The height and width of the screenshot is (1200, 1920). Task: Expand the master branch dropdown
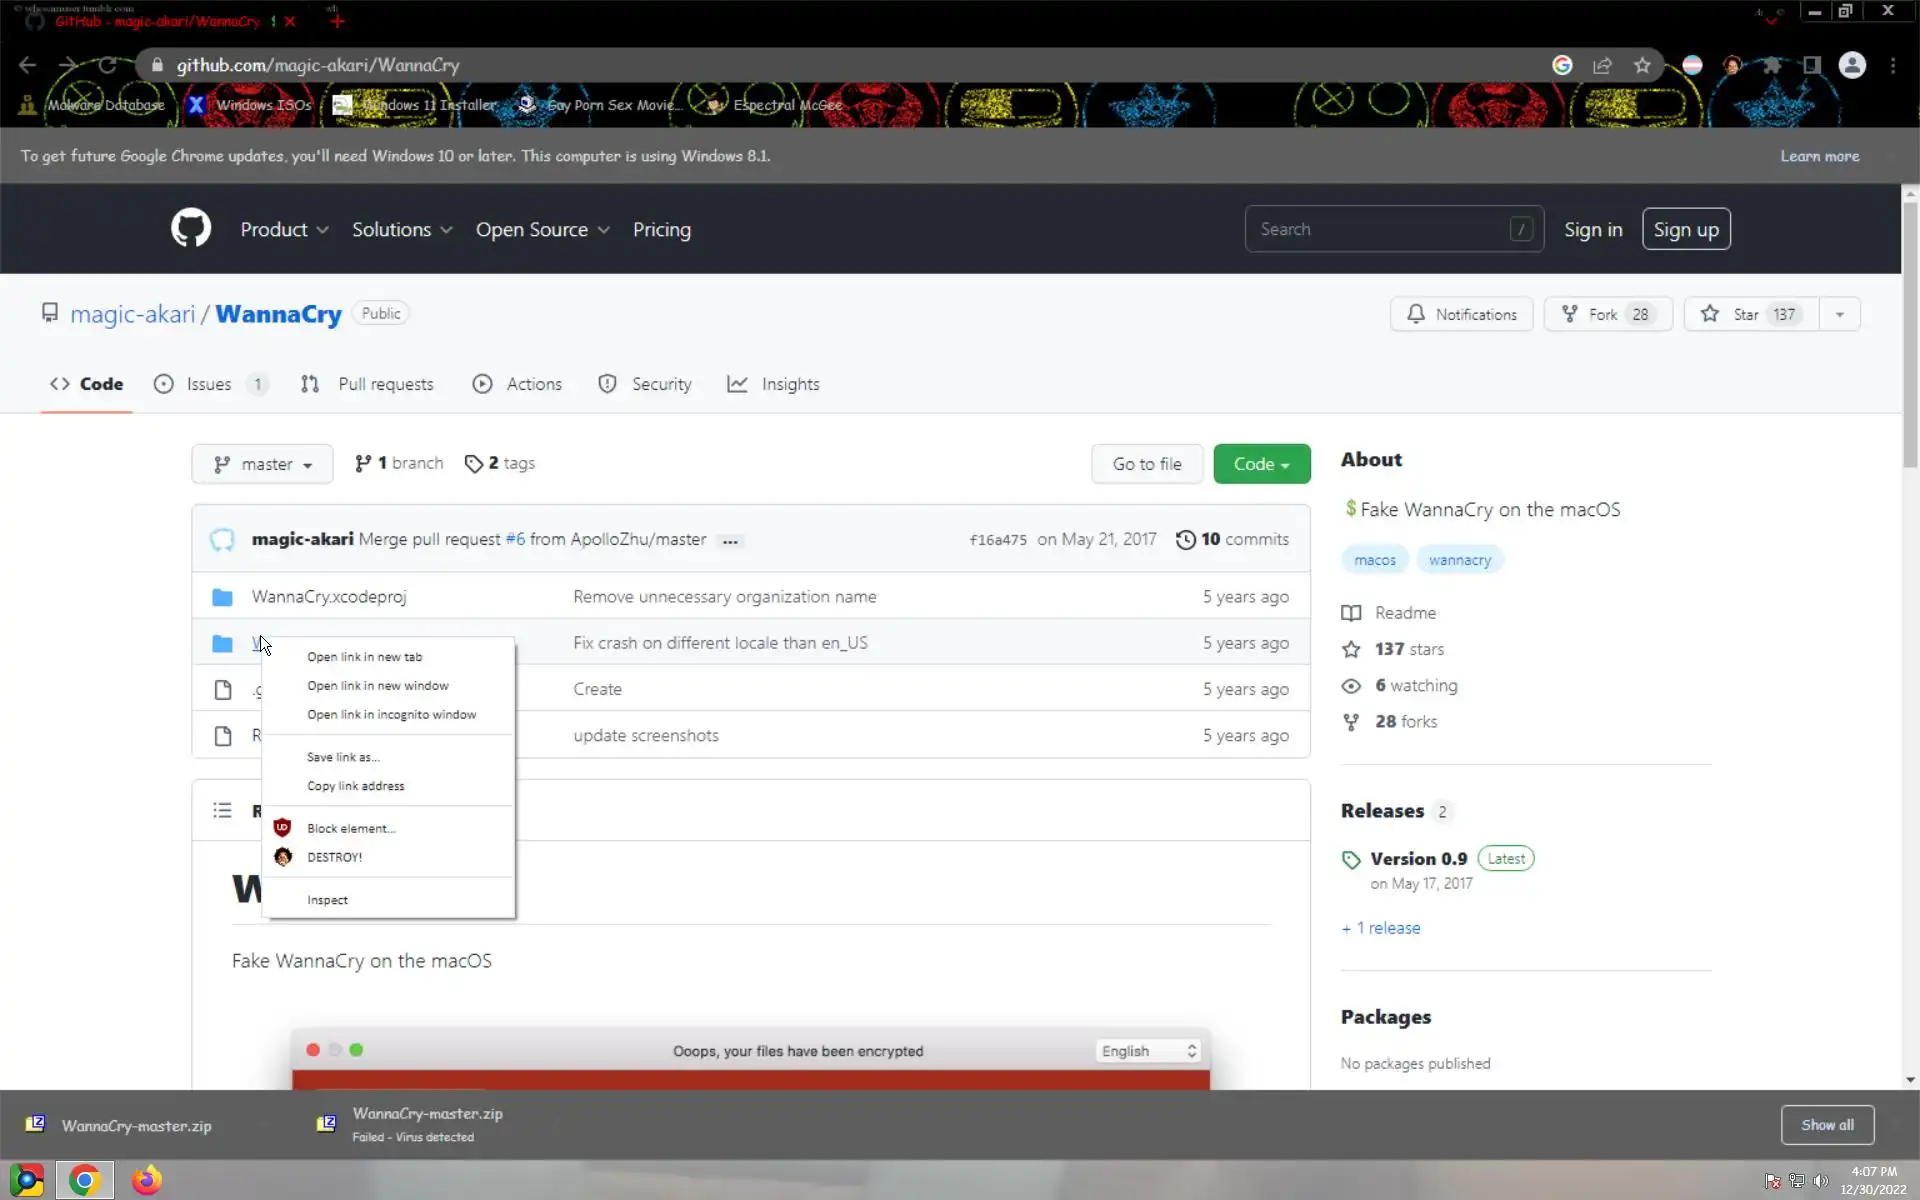pos(262,464)
